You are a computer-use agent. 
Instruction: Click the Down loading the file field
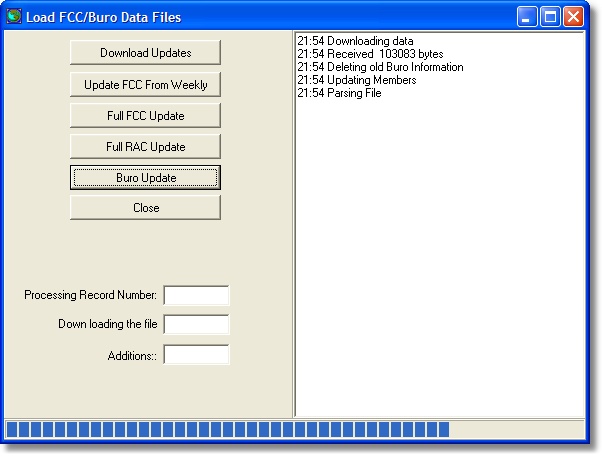[x=196, y=325]
